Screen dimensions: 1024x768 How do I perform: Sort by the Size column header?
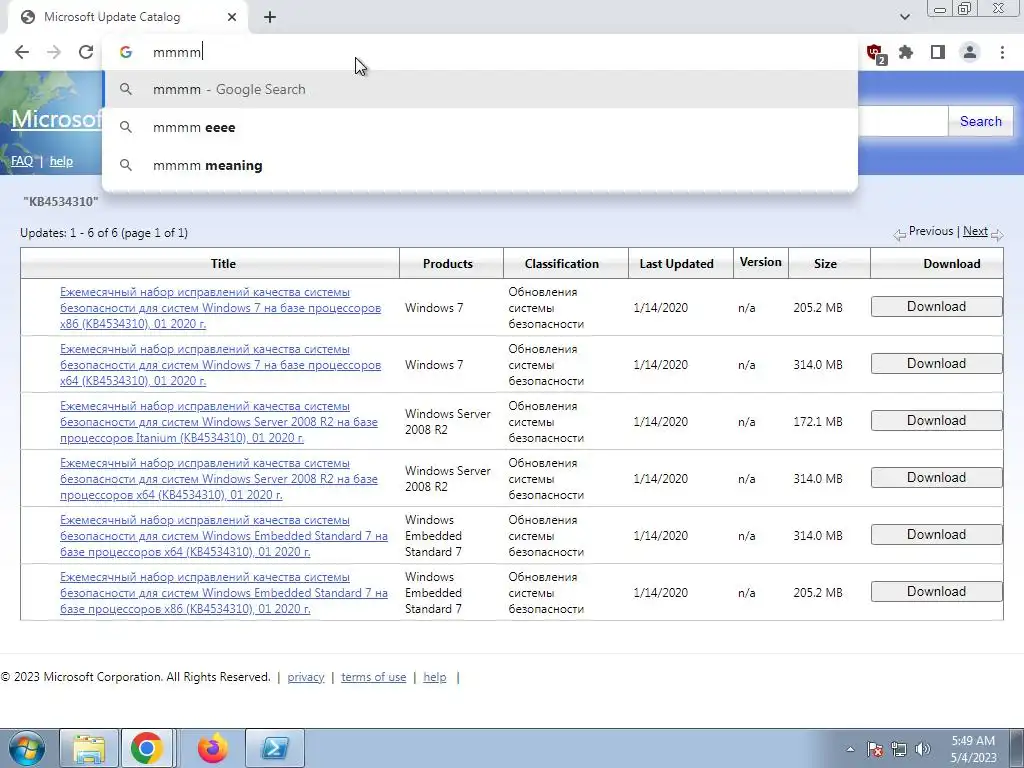click(825, 264)
